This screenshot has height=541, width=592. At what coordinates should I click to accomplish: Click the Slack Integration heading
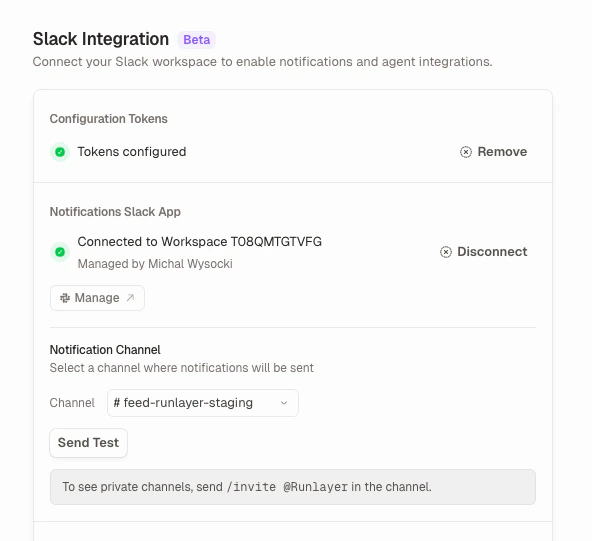[x=101, y=39]
